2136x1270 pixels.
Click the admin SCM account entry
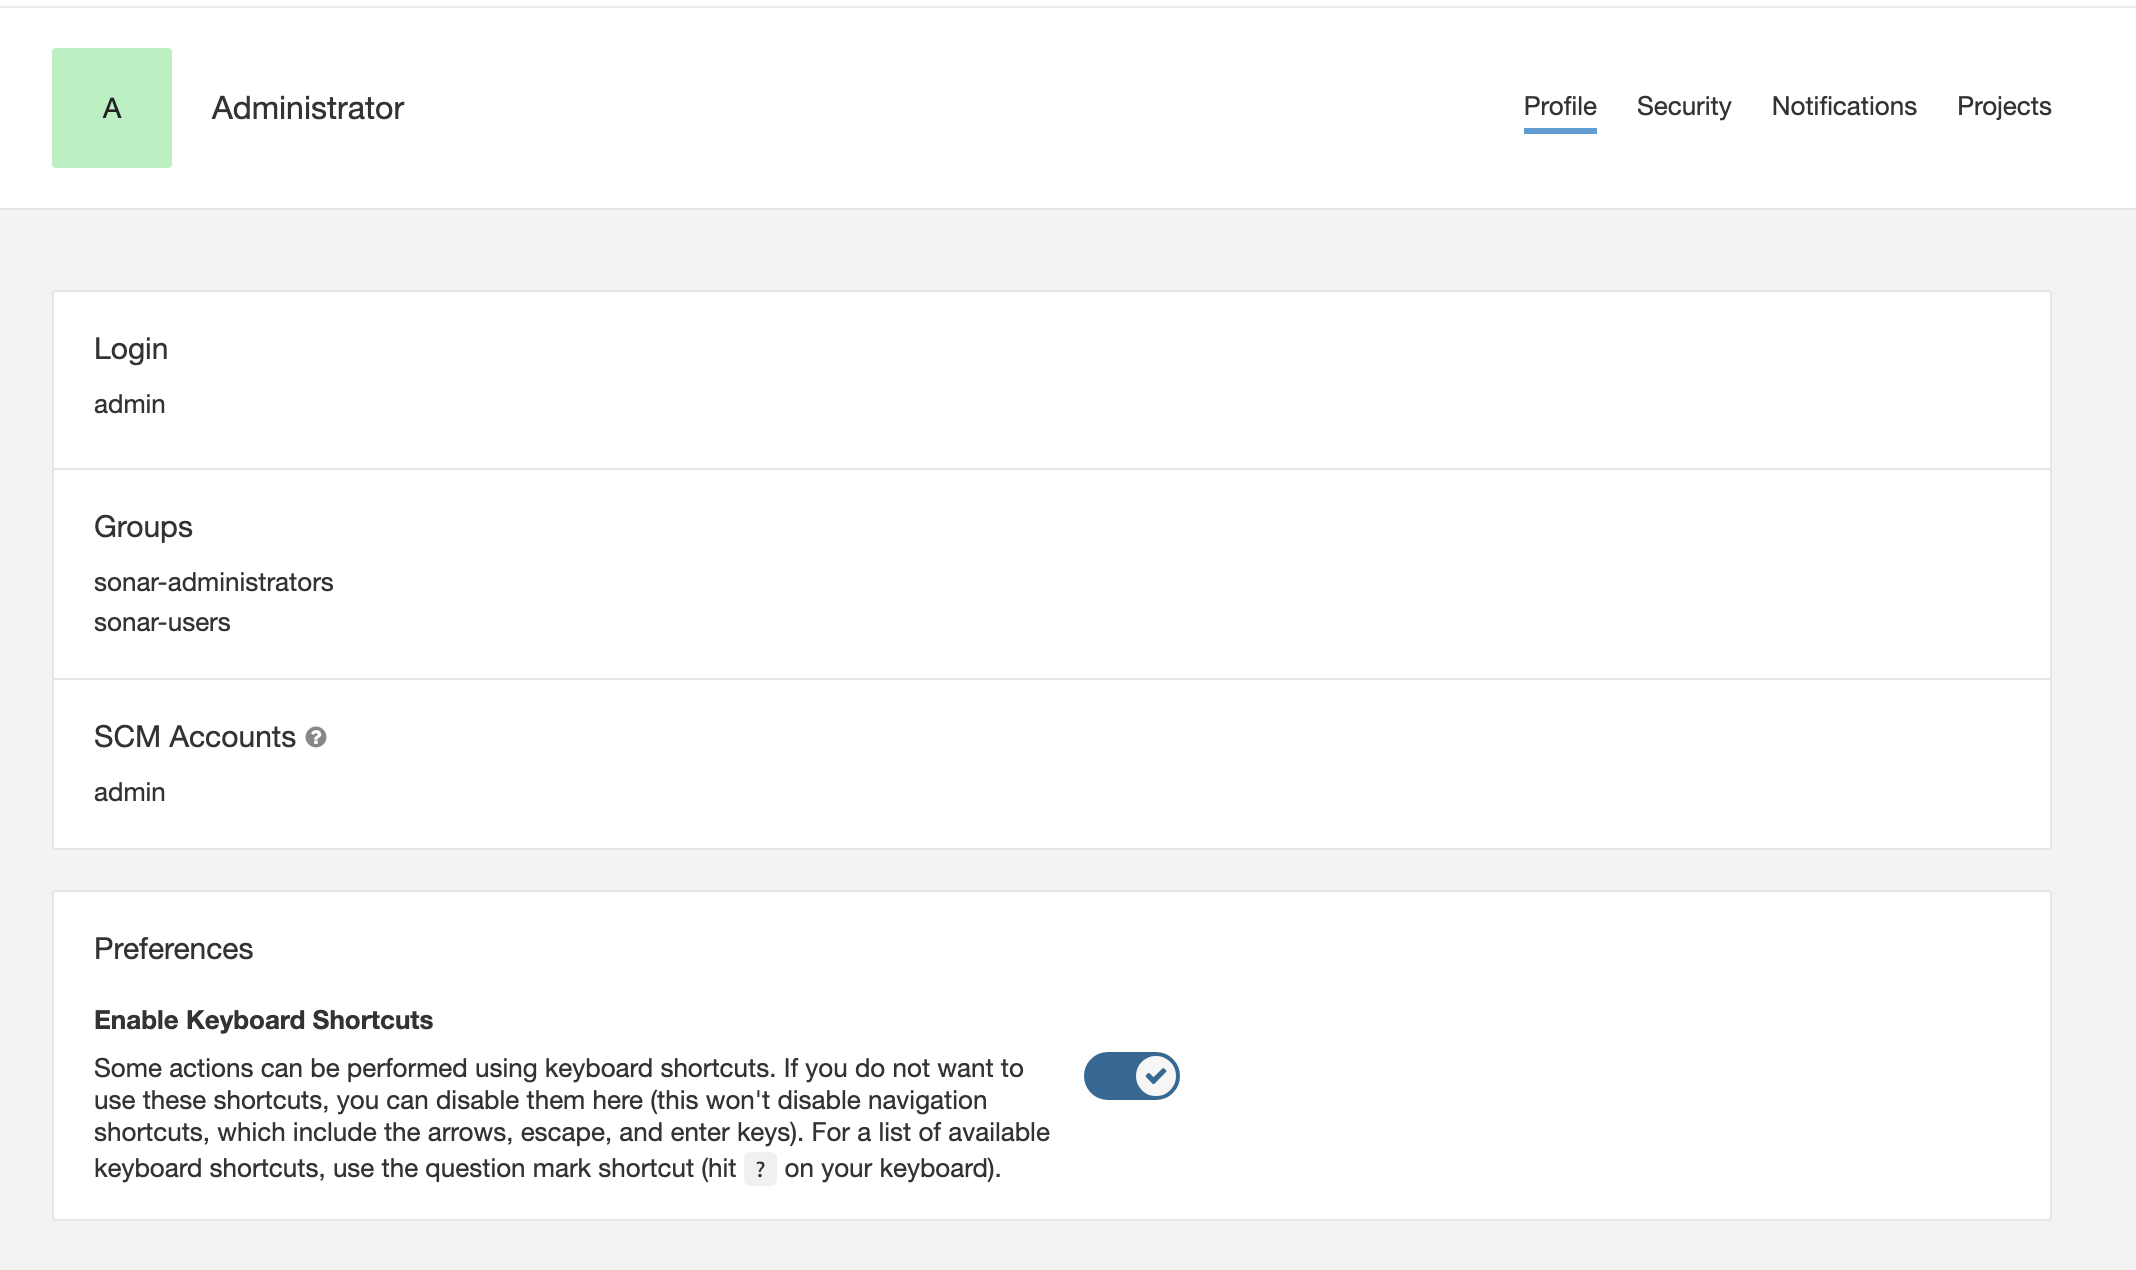coord(129,792)
